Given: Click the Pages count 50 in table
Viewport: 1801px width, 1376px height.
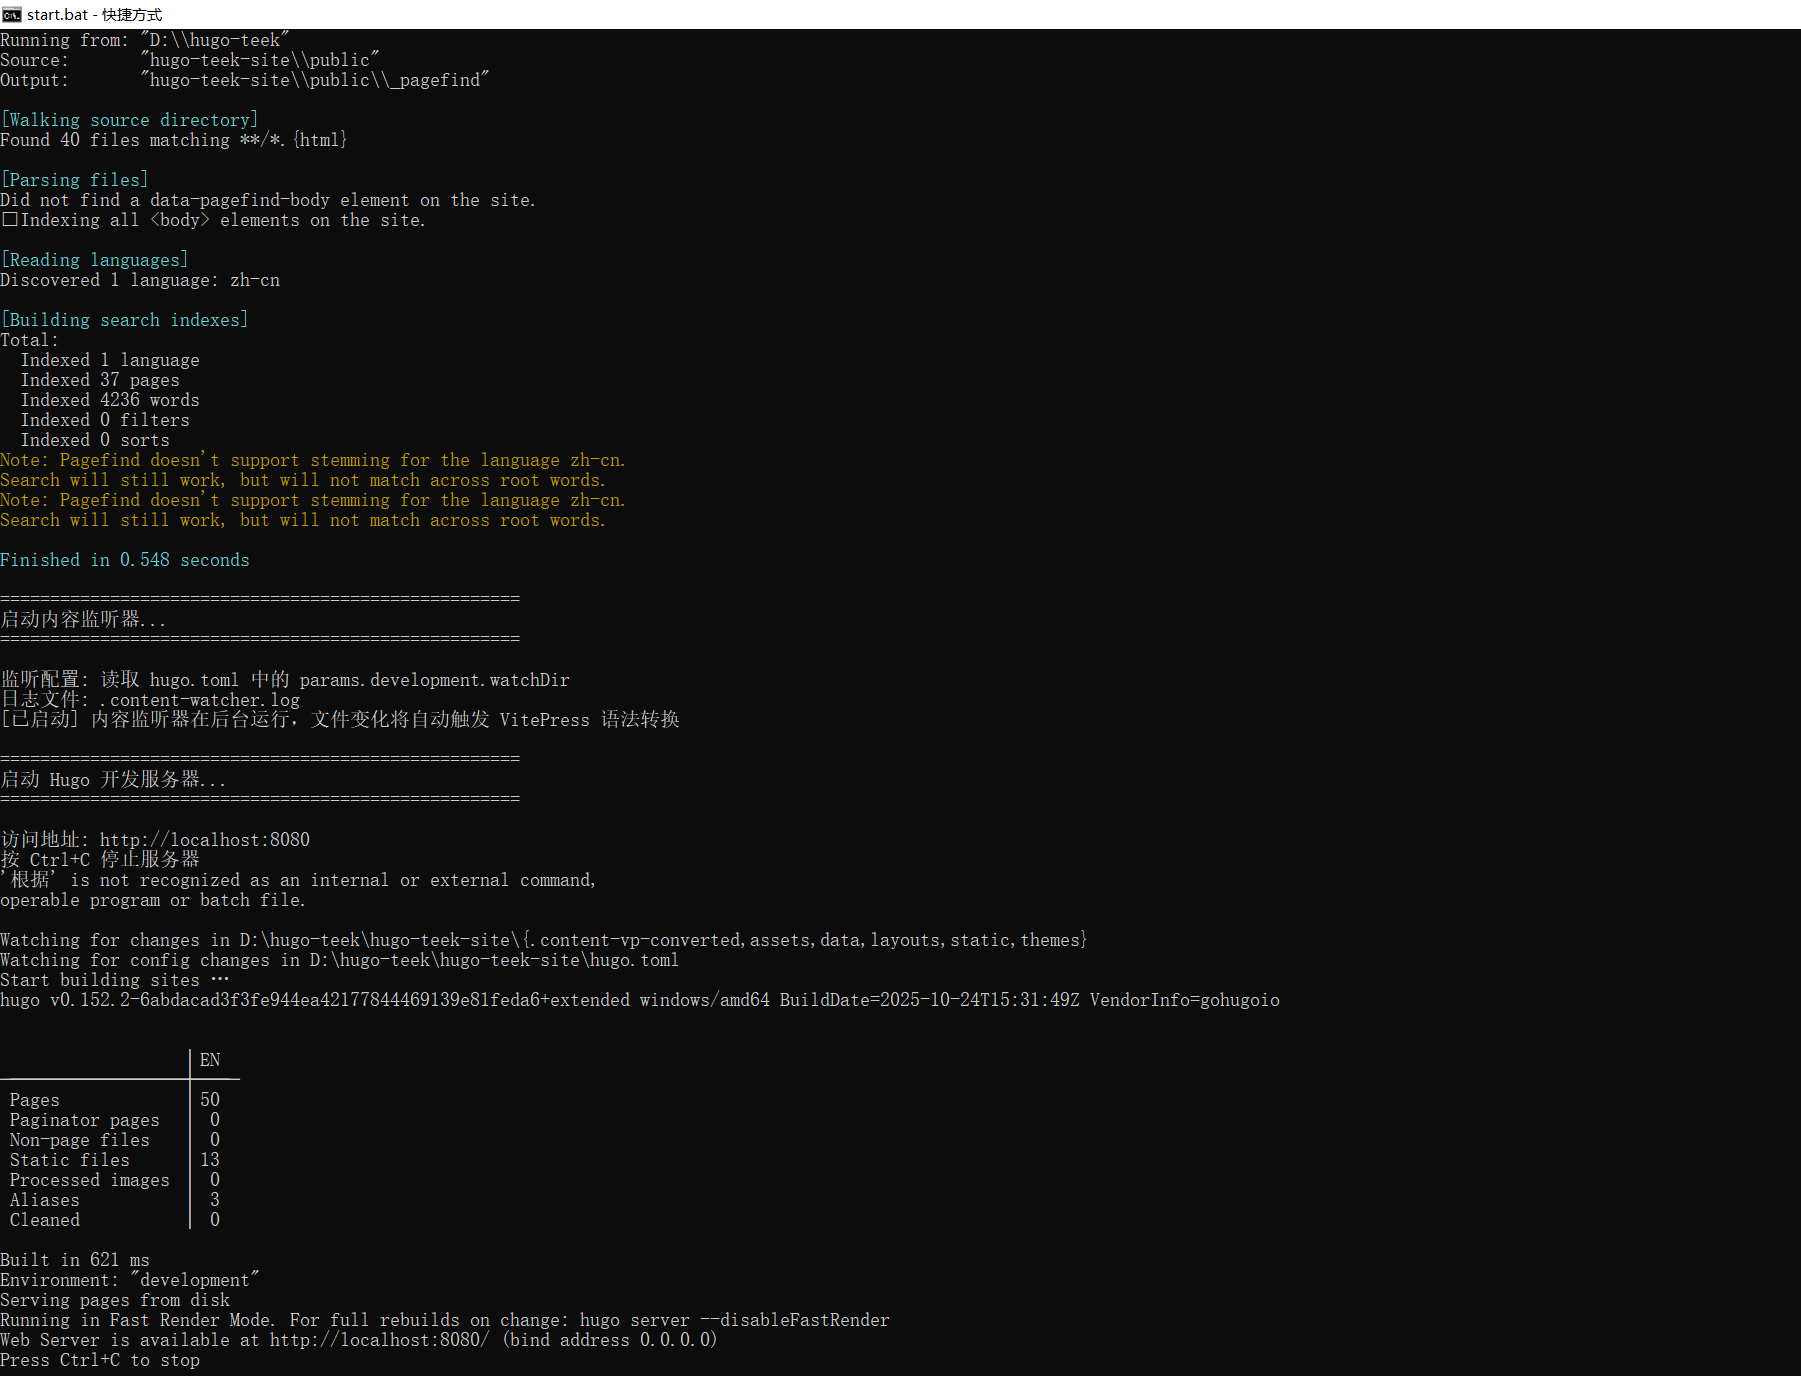Looking at the screenshot, I should pyautogui.click(x=210, y=1100).
